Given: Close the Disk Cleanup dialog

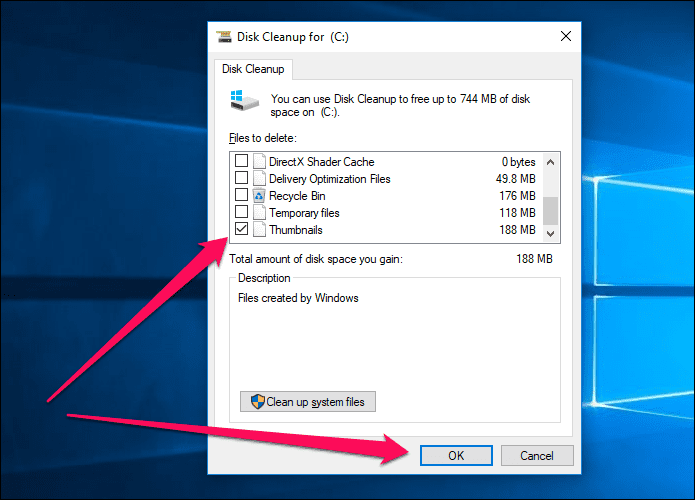Looking at the screenshot, I should coord(566,36).
